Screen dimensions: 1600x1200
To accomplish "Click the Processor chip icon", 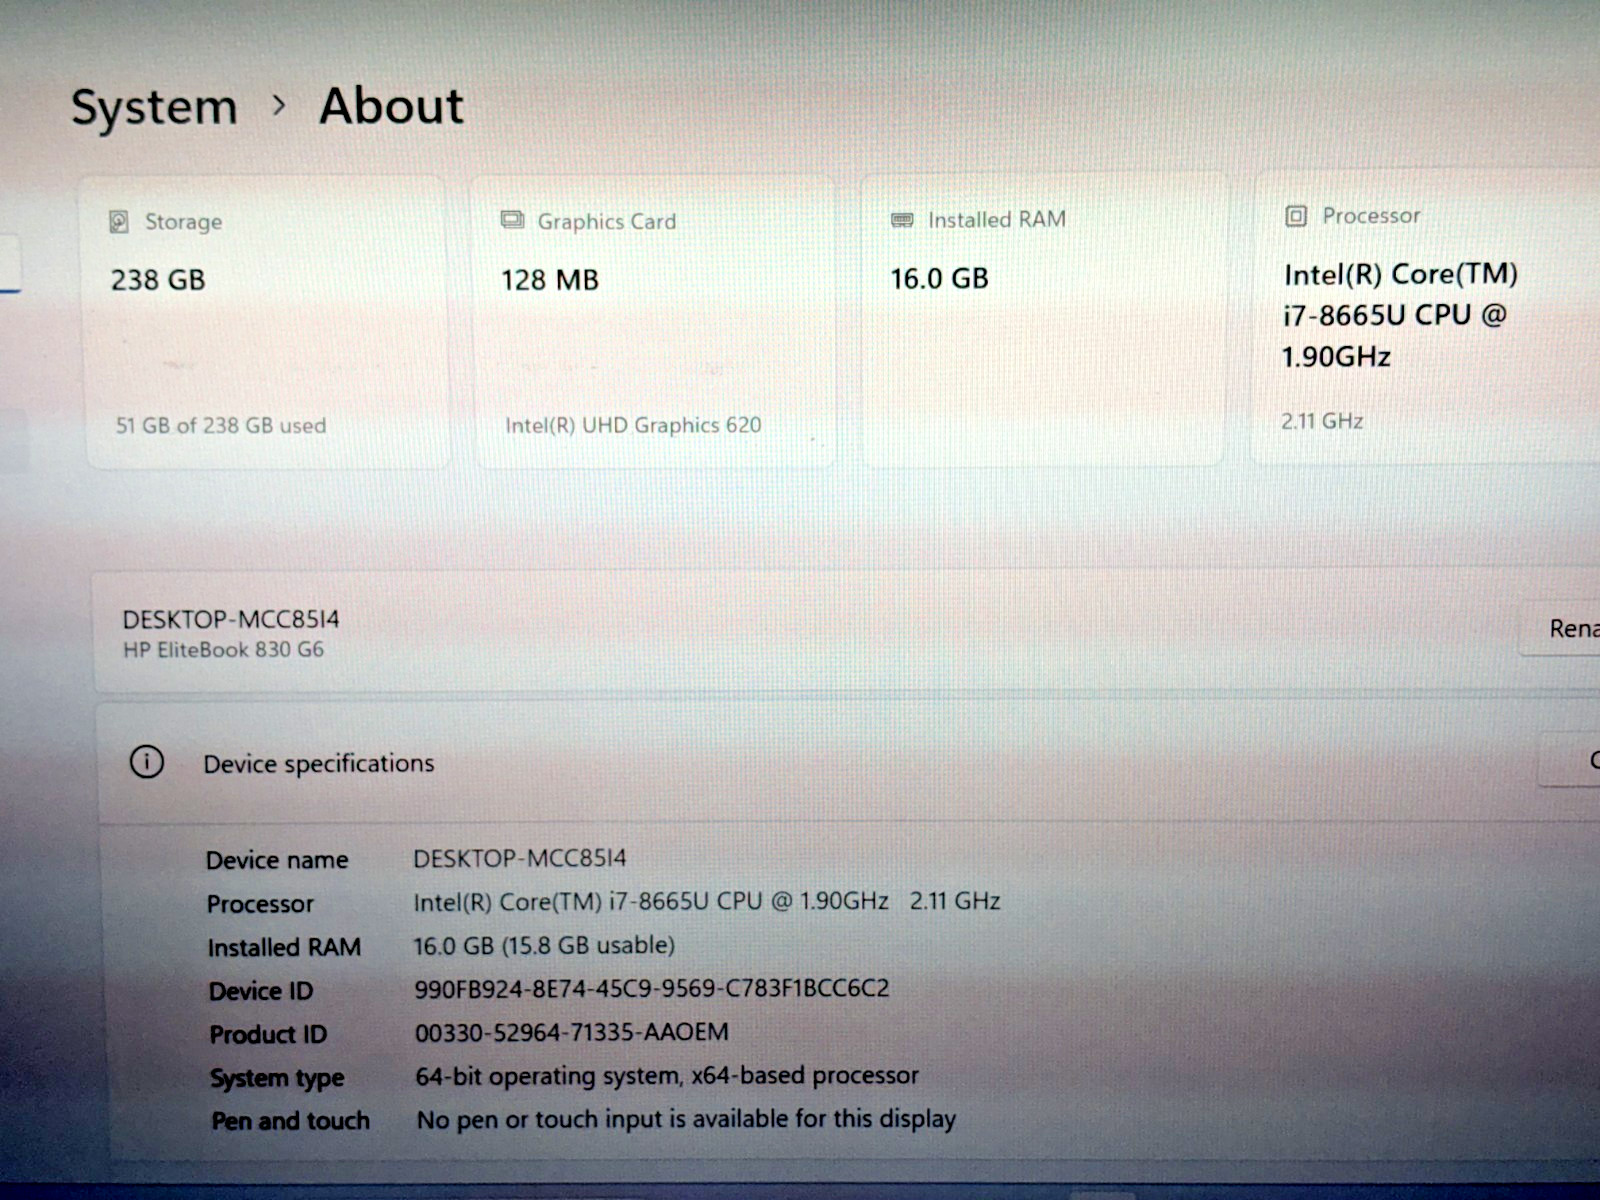I will tap(1296, 216).
